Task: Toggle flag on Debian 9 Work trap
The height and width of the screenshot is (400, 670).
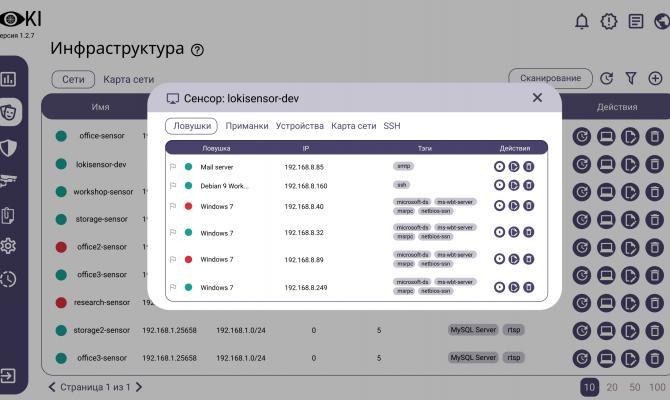Action: click(173, 185)
